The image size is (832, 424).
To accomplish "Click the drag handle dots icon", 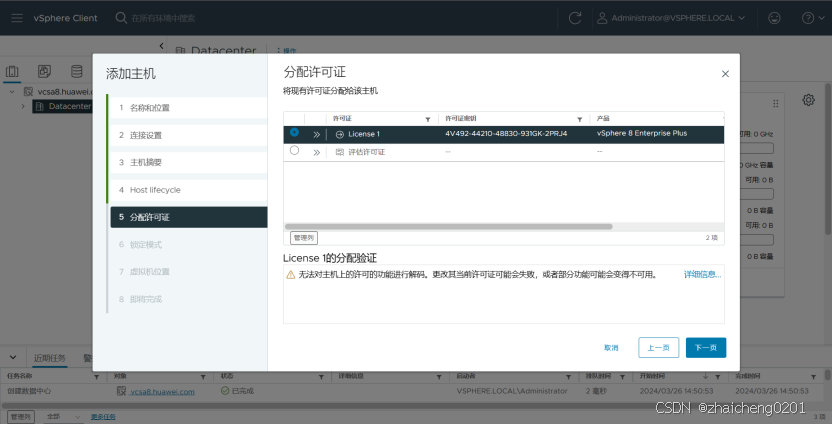I will [x=776, y=103].
